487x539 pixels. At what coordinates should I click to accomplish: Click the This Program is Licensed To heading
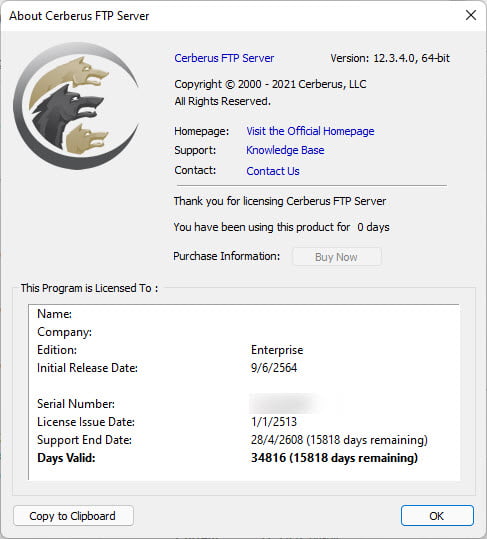89,288
